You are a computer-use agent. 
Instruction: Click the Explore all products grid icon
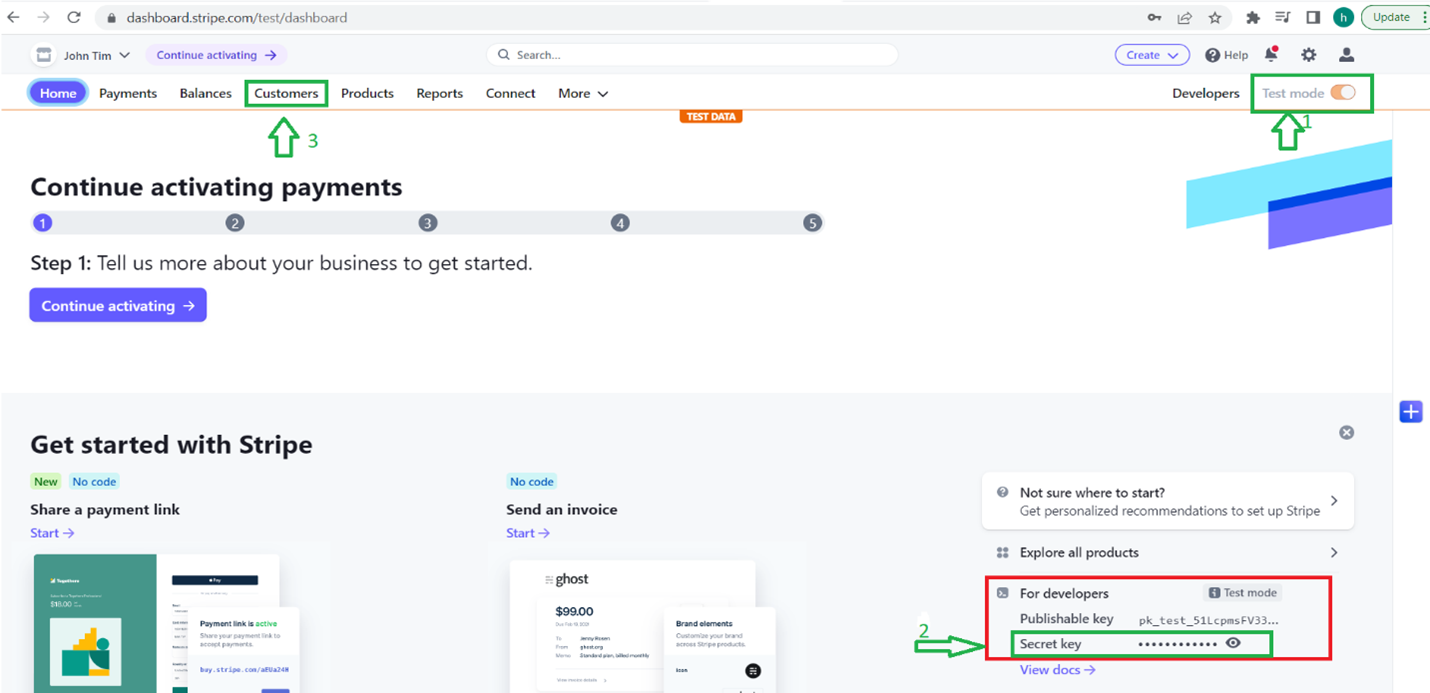(x=1003, y=552)
